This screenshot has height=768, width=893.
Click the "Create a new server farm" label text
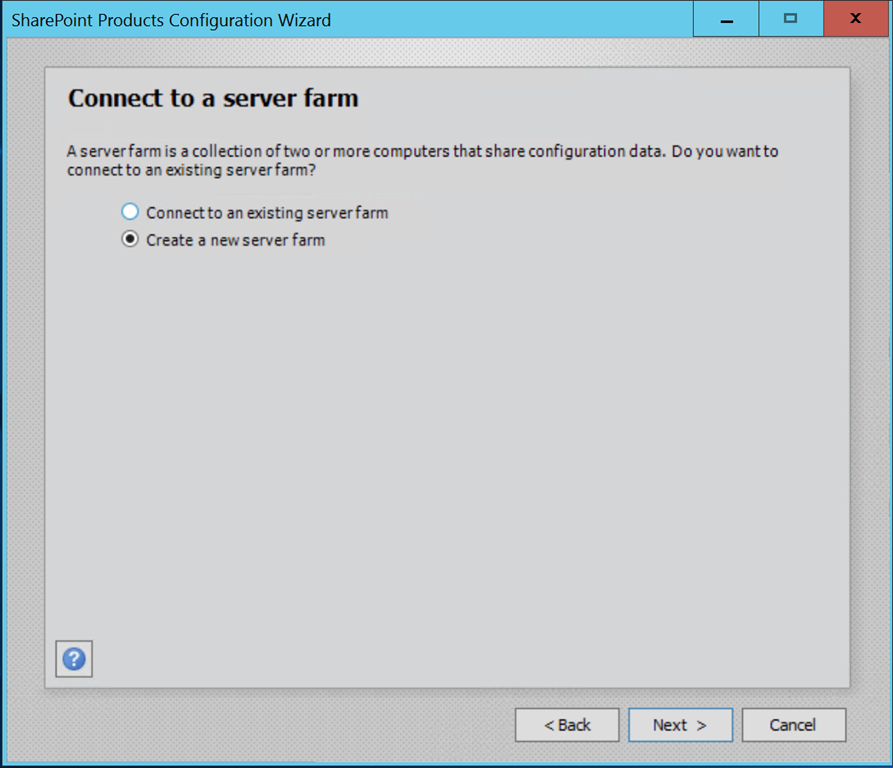click(236, 240)
